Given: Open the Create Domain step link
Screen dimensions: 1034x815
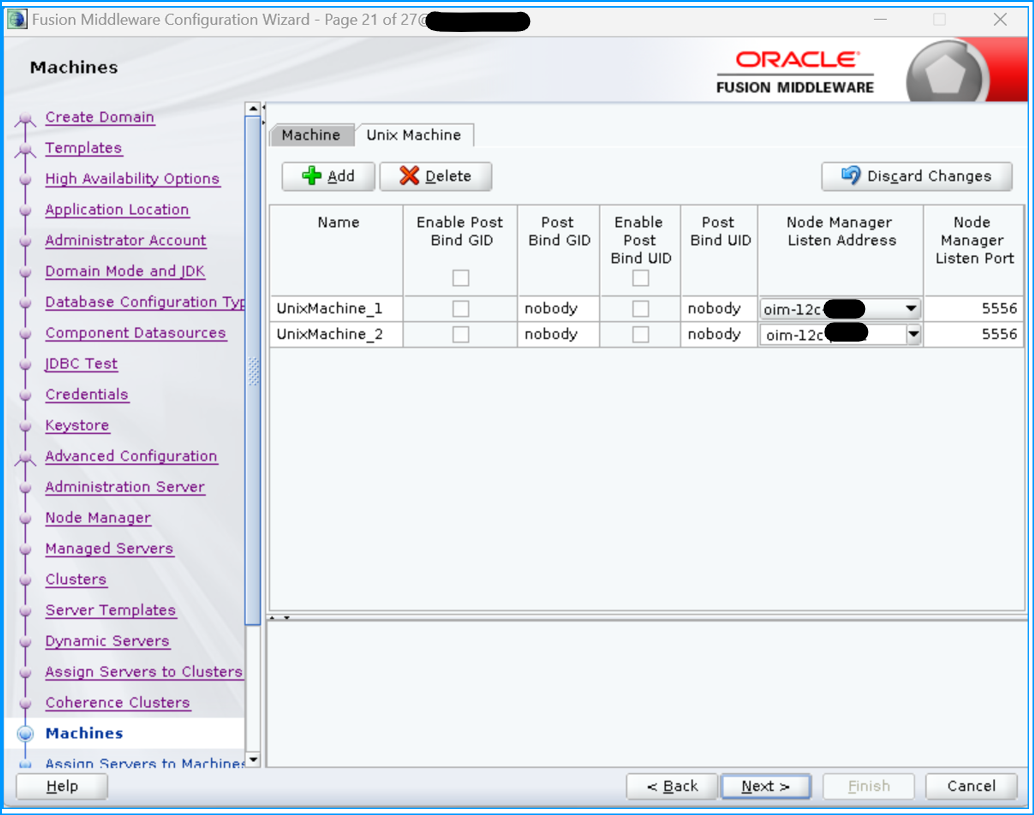Looking at the screenshot, I should (100, 117).
